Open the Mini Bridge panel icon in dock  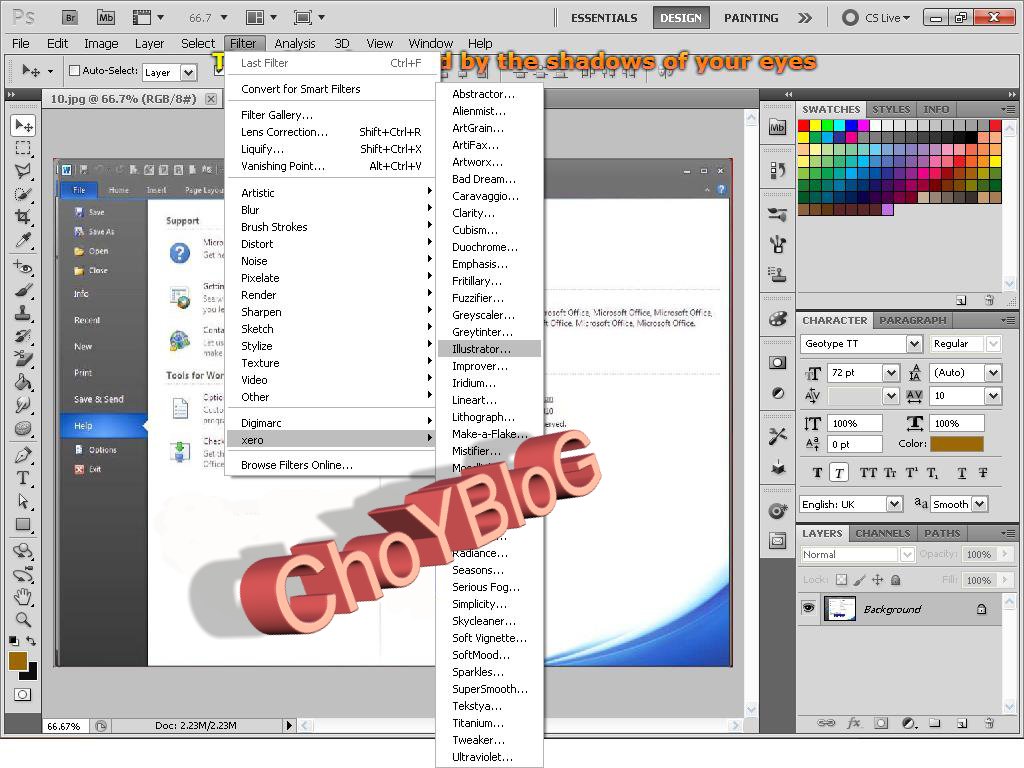[777, 127]
